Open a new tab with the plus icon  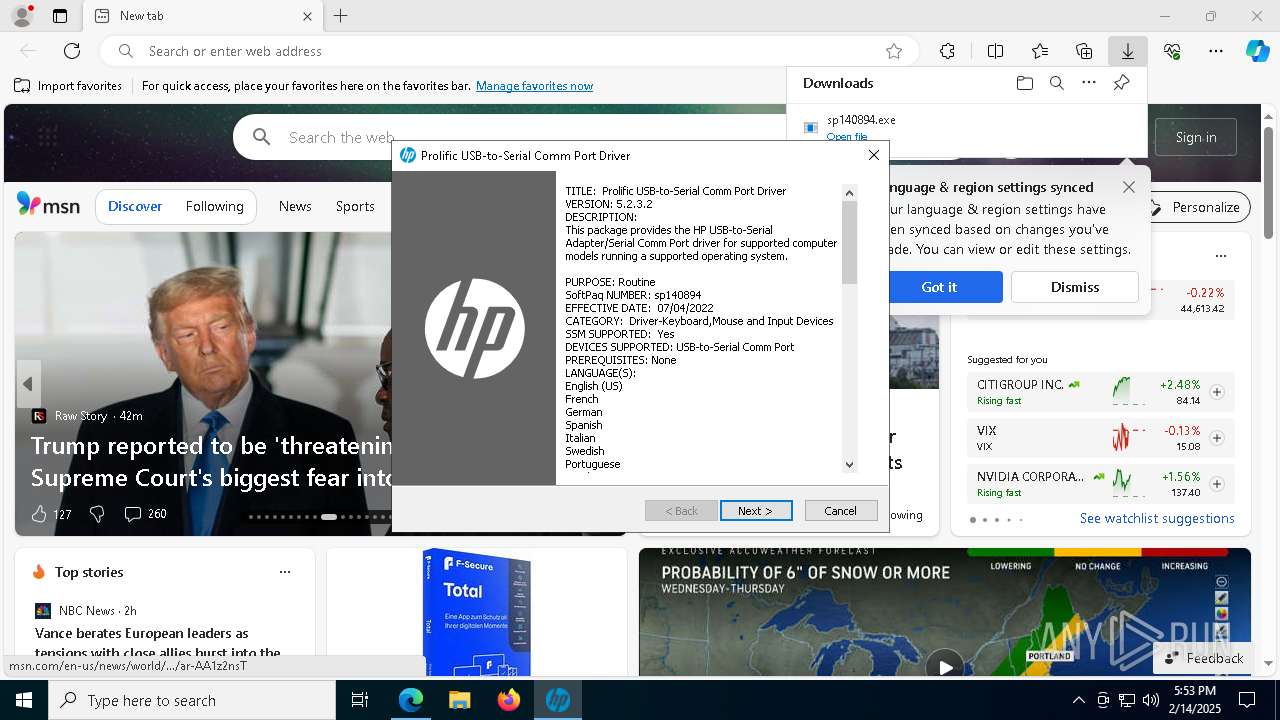pyautogui.click(x=341, y=16)
